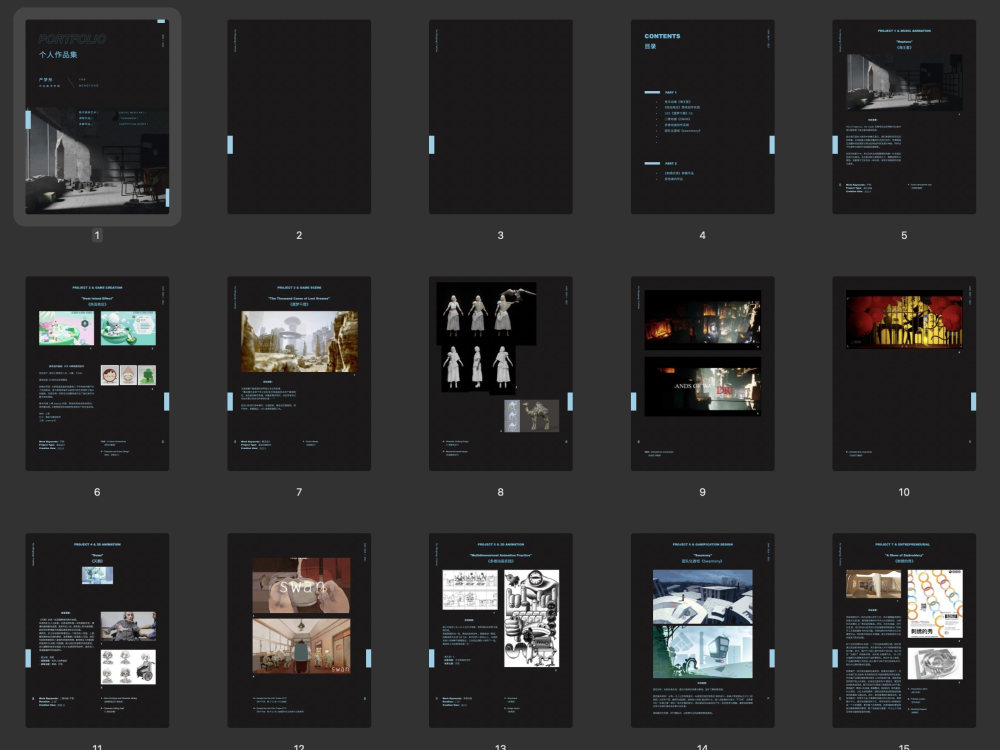Open page 4 Contents thumbnail

point(702,117)
